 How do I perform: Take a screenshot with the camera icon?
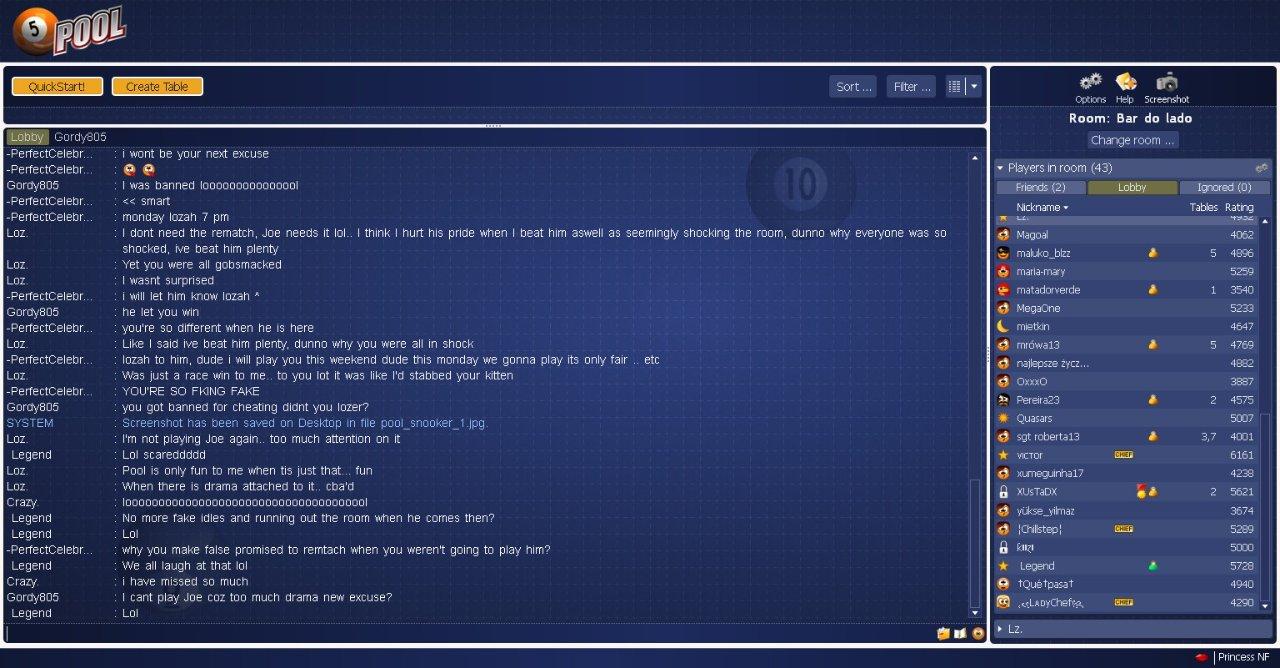click(1166, 82)
